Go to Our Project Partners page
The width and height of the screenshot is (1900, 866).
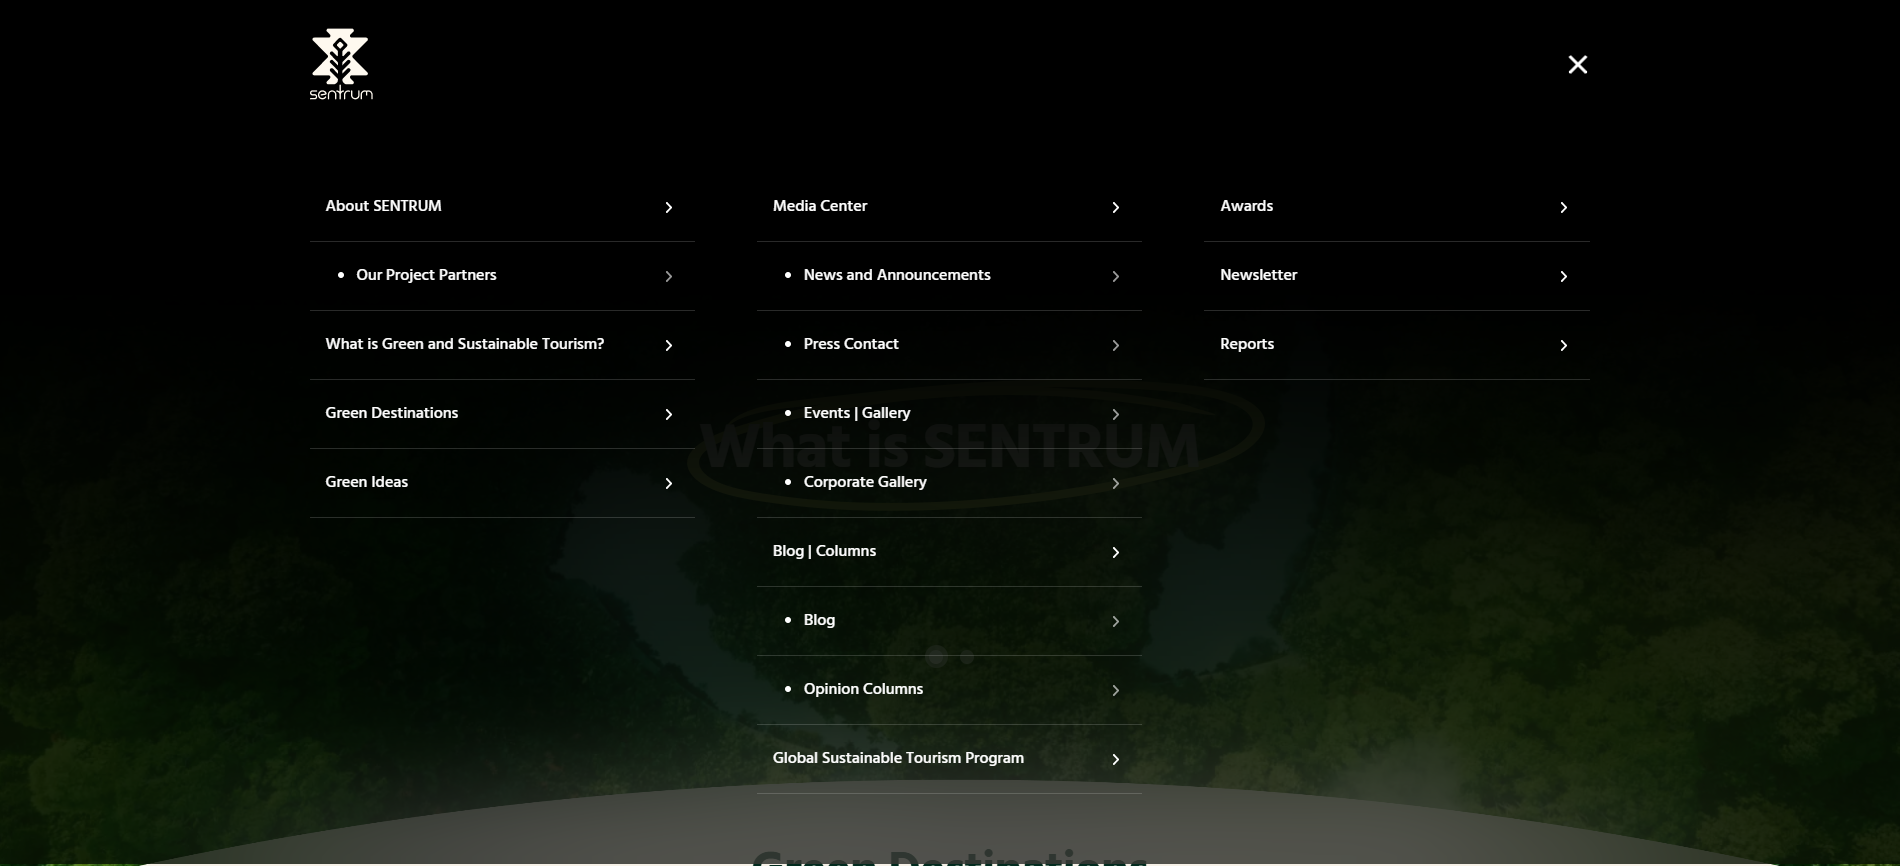point(426,275)
